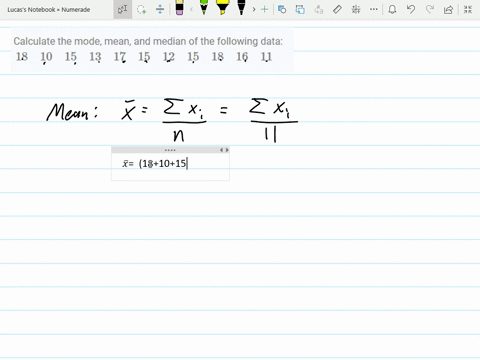Open the more options ellipsis menu
This screenshot has height=360, width=480.
[x=374, y=9]
